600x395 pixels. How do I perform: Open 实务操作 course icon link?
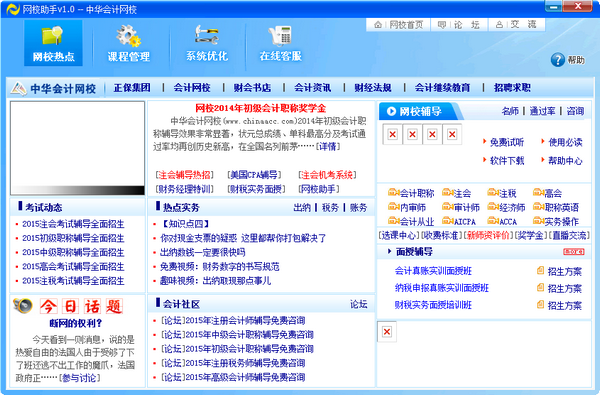pyautogui.click(x=556, y=221)
